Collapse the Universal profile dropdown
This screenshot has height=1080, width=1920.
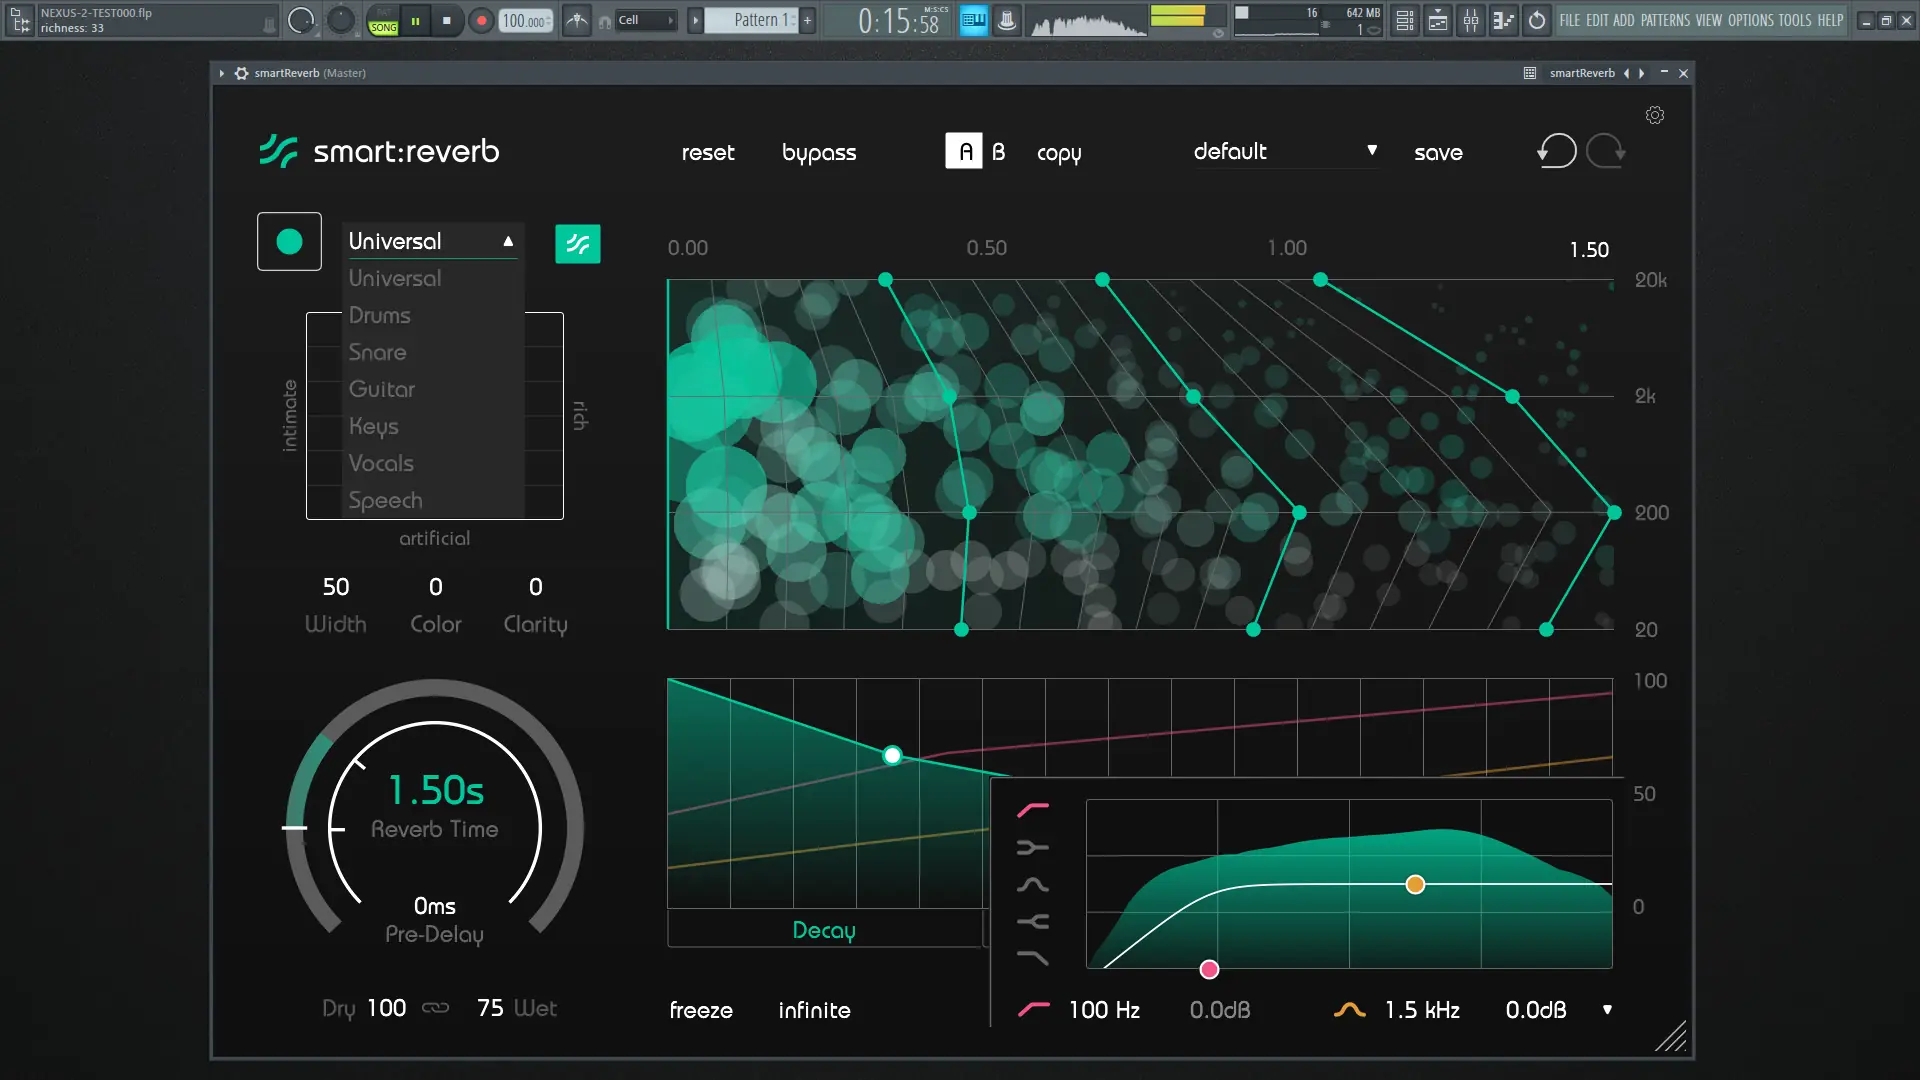pos(508,241)
